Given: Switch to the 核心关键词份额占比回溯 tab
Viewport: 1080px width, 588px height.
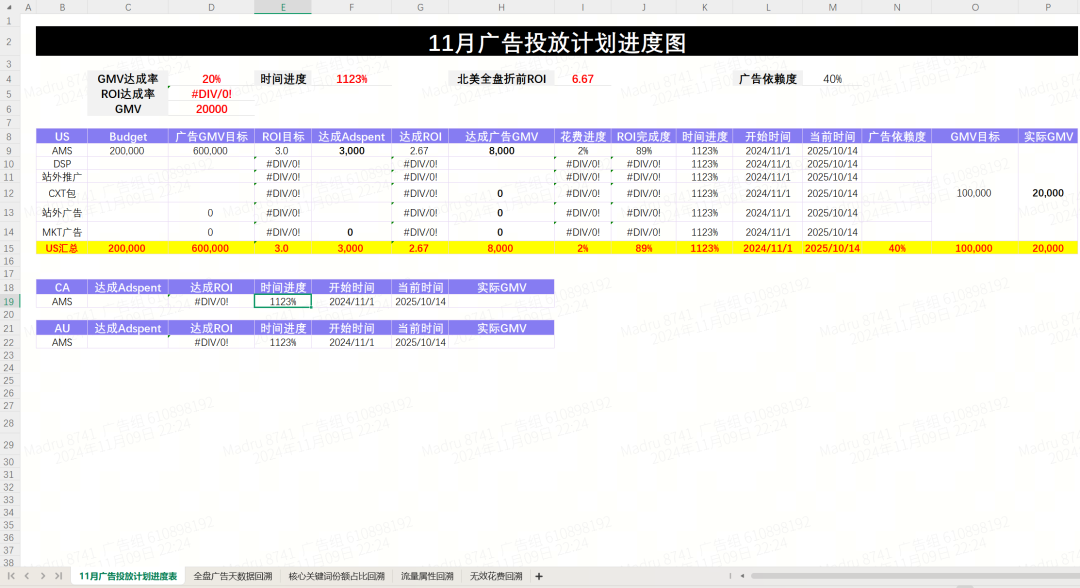Looking at the screenshot, I should point(336,577).
